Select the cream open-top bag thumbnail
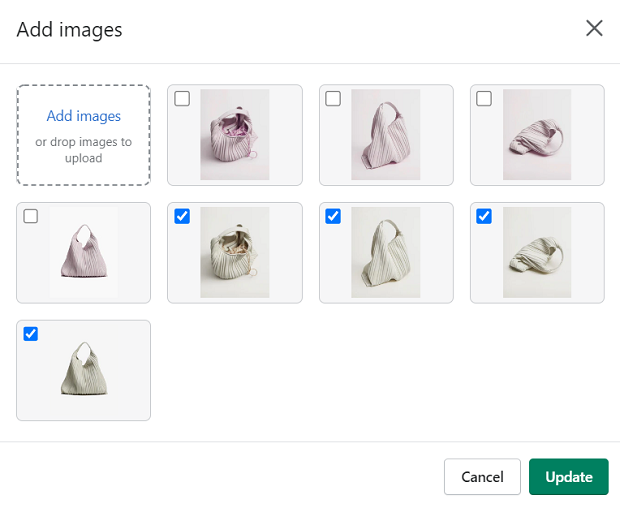620x508 pixels. (x=235, y=252)
